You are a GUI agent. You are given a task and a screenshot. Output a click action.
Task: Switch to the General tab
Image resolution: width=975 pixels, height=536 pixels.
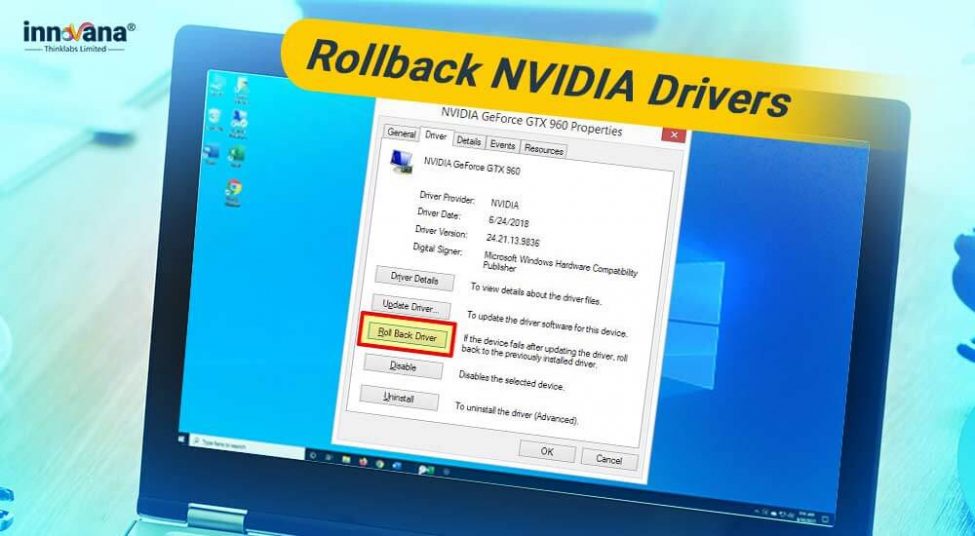click(401, 132)
